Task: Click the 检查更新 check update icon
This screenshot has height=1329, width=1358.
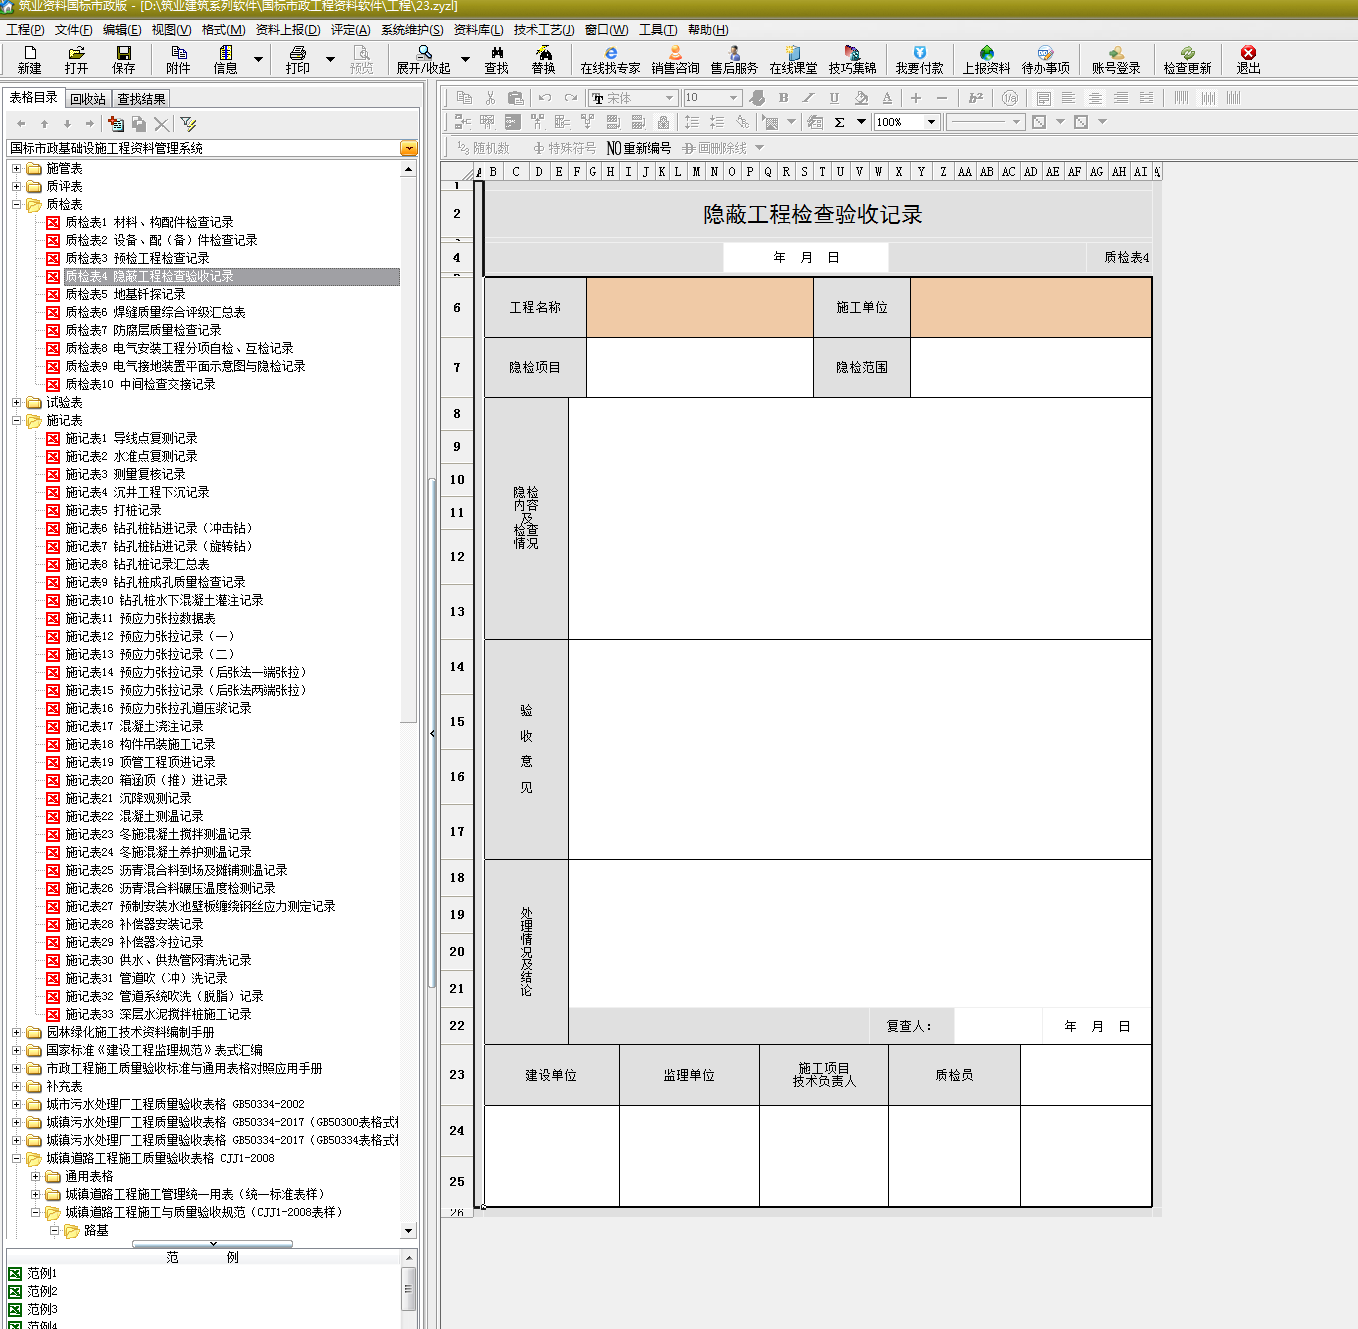Action: 1188,60
